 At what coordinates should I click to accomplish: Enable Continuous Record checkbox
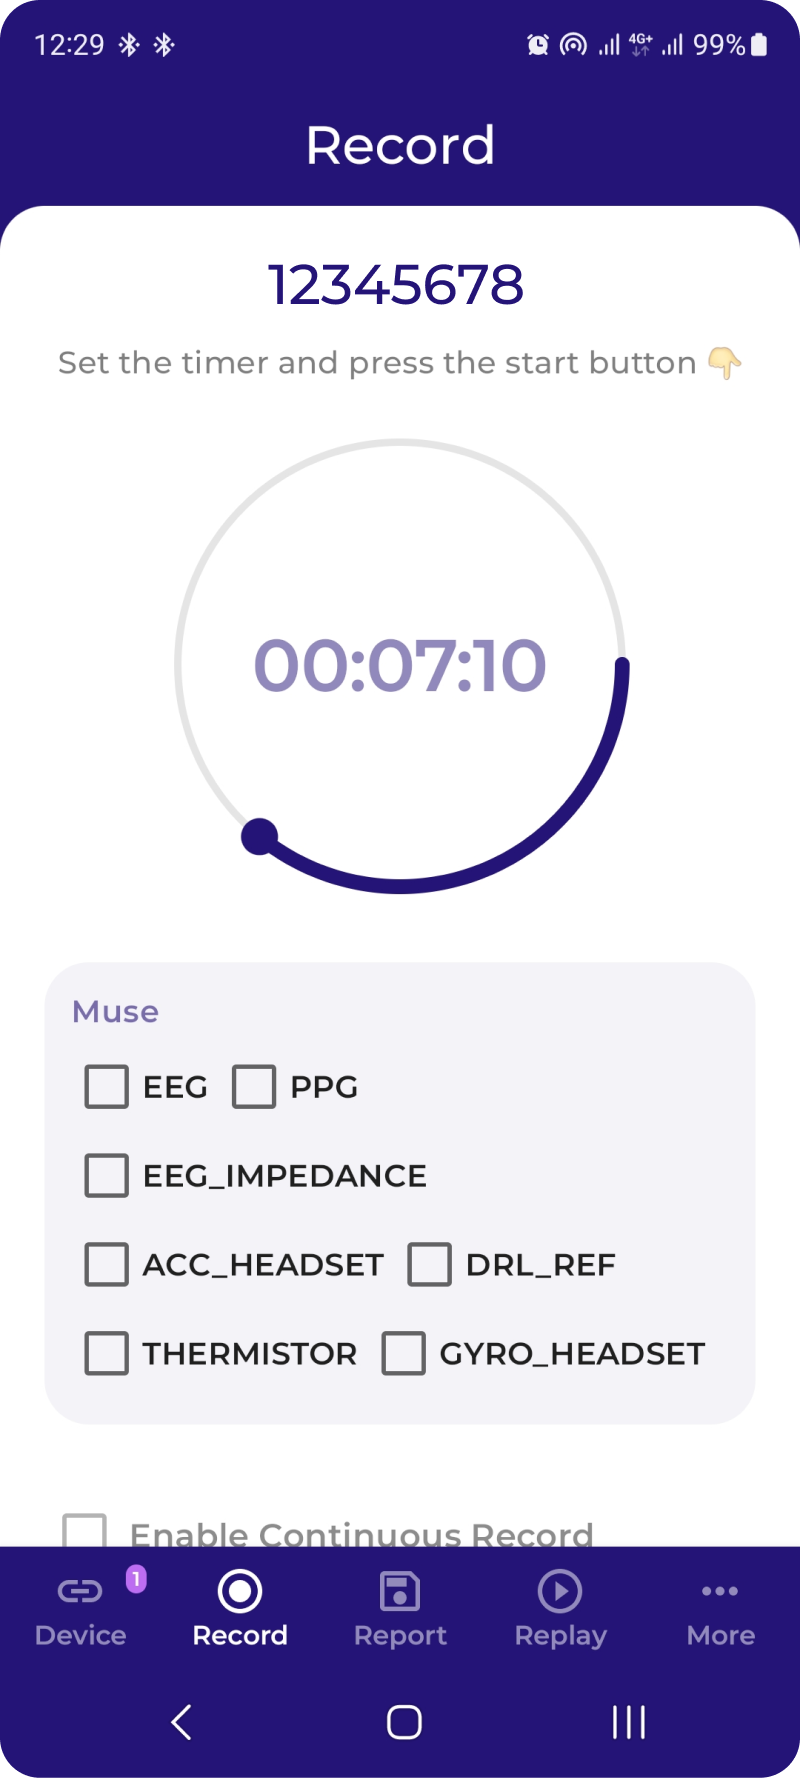tap(85, 1532)
